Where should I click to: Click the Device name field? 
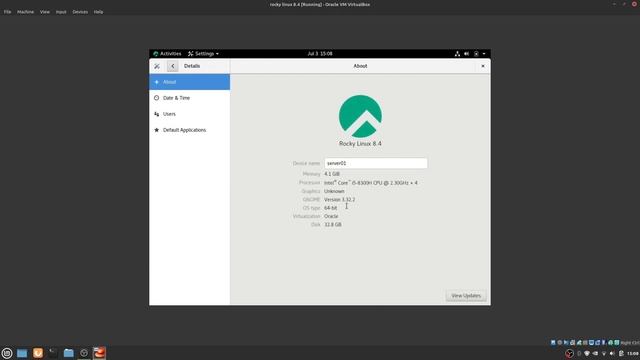(376, 163)
